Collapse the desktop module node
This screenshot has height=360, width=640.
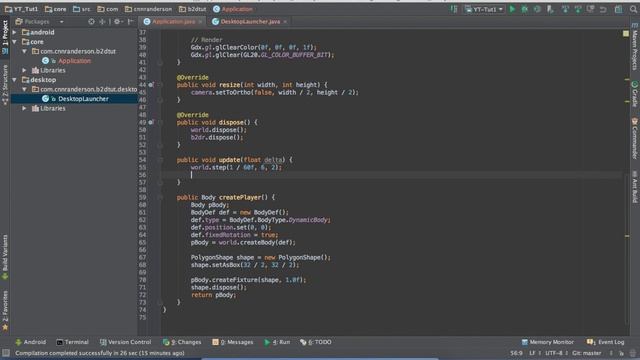(15, 80)
